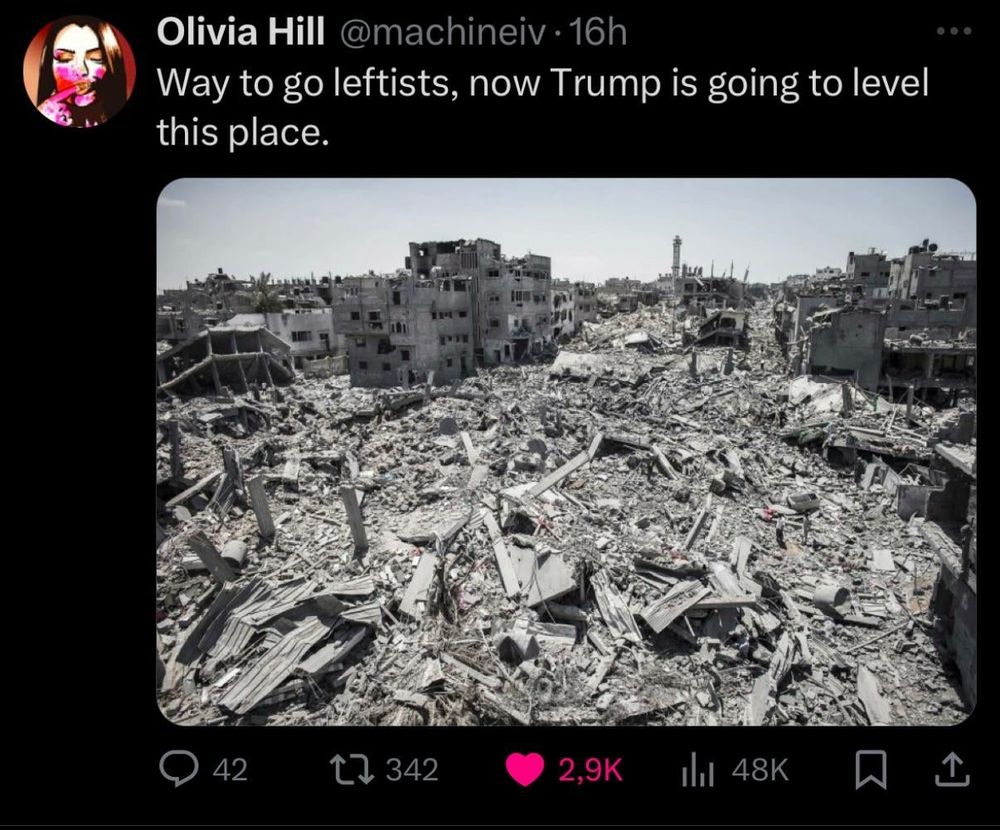
Task: Click the share upload arrow icon
Action: coord(952,769)
